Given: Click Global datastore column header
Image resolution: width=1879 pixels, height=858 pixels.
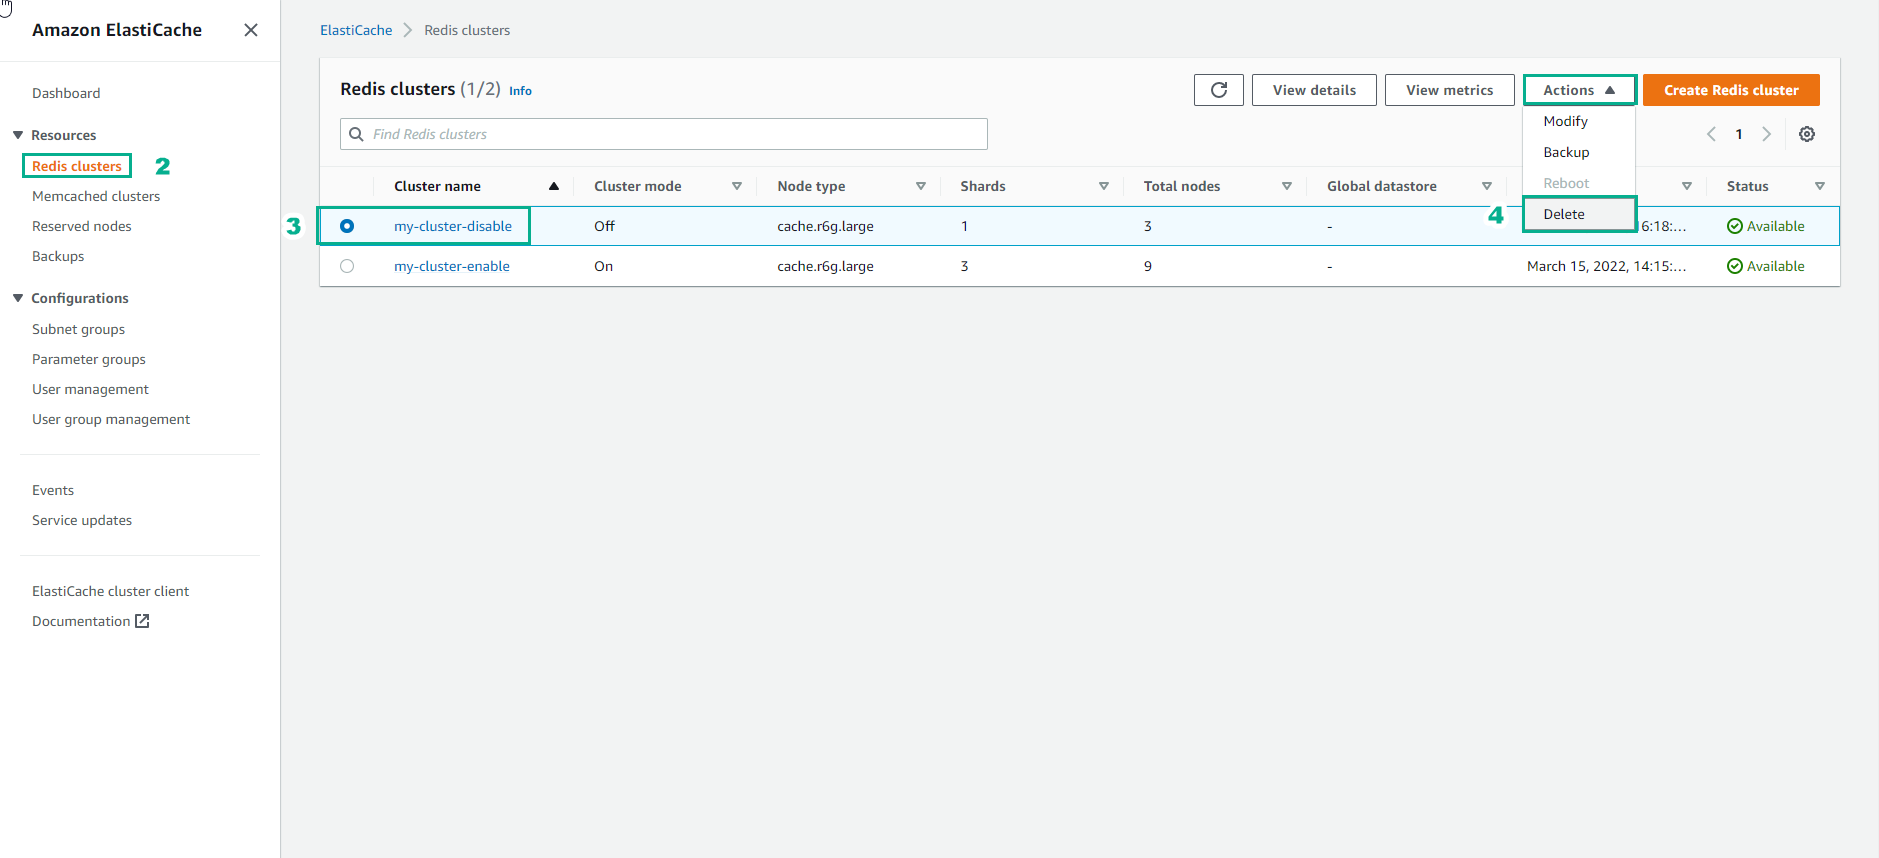Looking at the screenshot, I should (x=1382, y=186).
